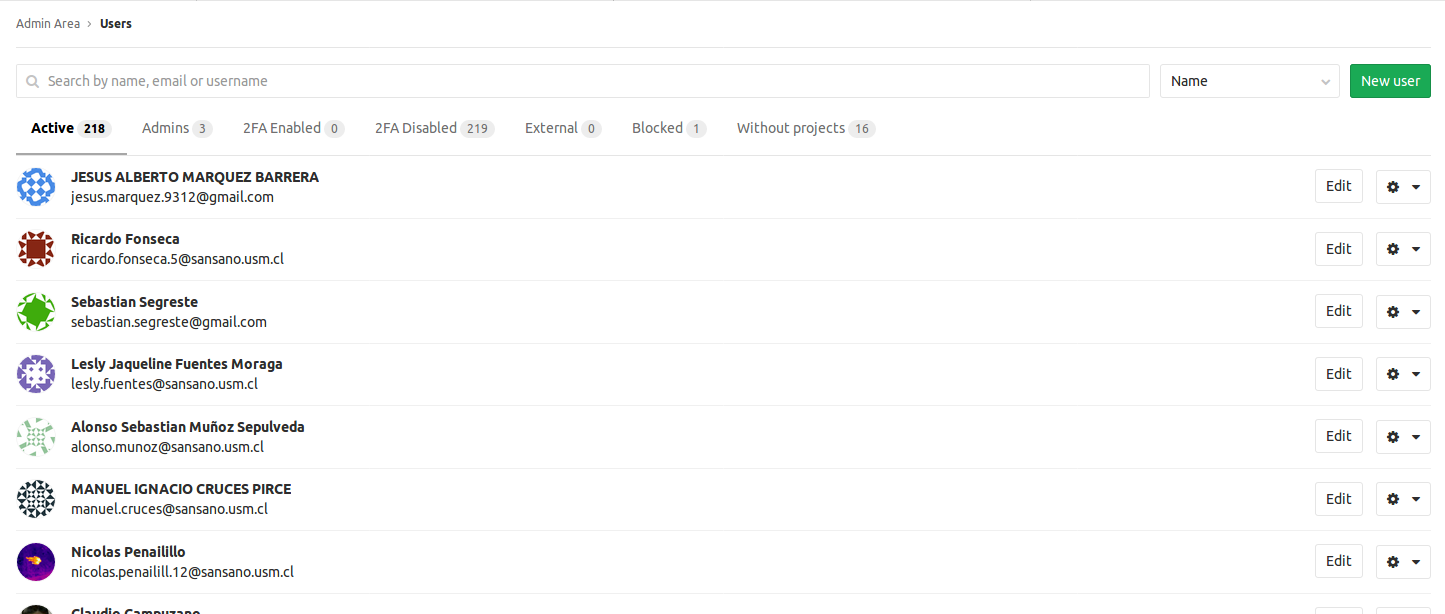Click Sebastian Segreste's green avatar

pos(36,312)
